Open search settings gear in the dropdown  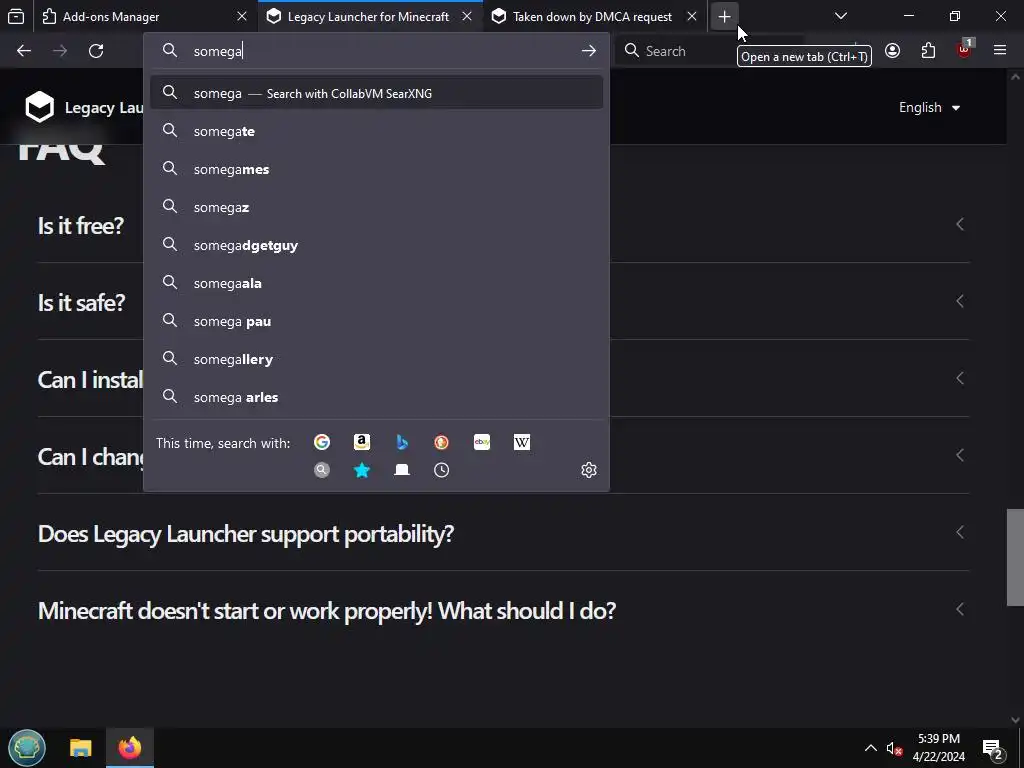pyautogui.click(x=589, y=470)
